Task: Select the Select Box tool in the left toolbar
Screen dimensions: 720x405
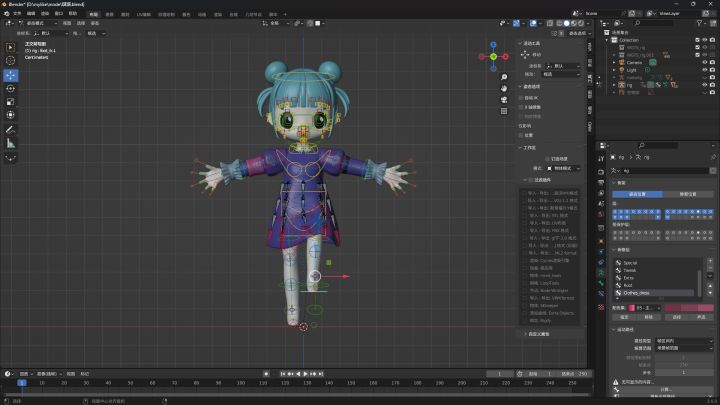Action: [10, 47]
